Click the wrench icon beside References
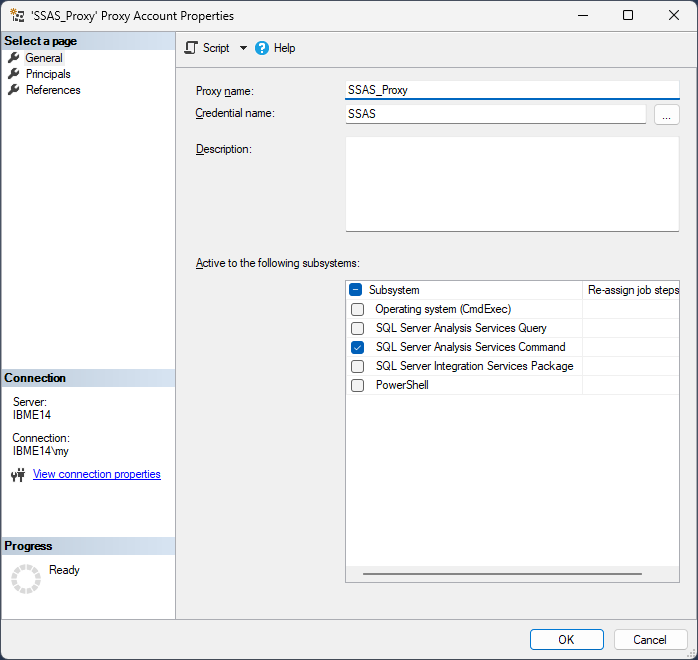 click(x=14, y=89)
